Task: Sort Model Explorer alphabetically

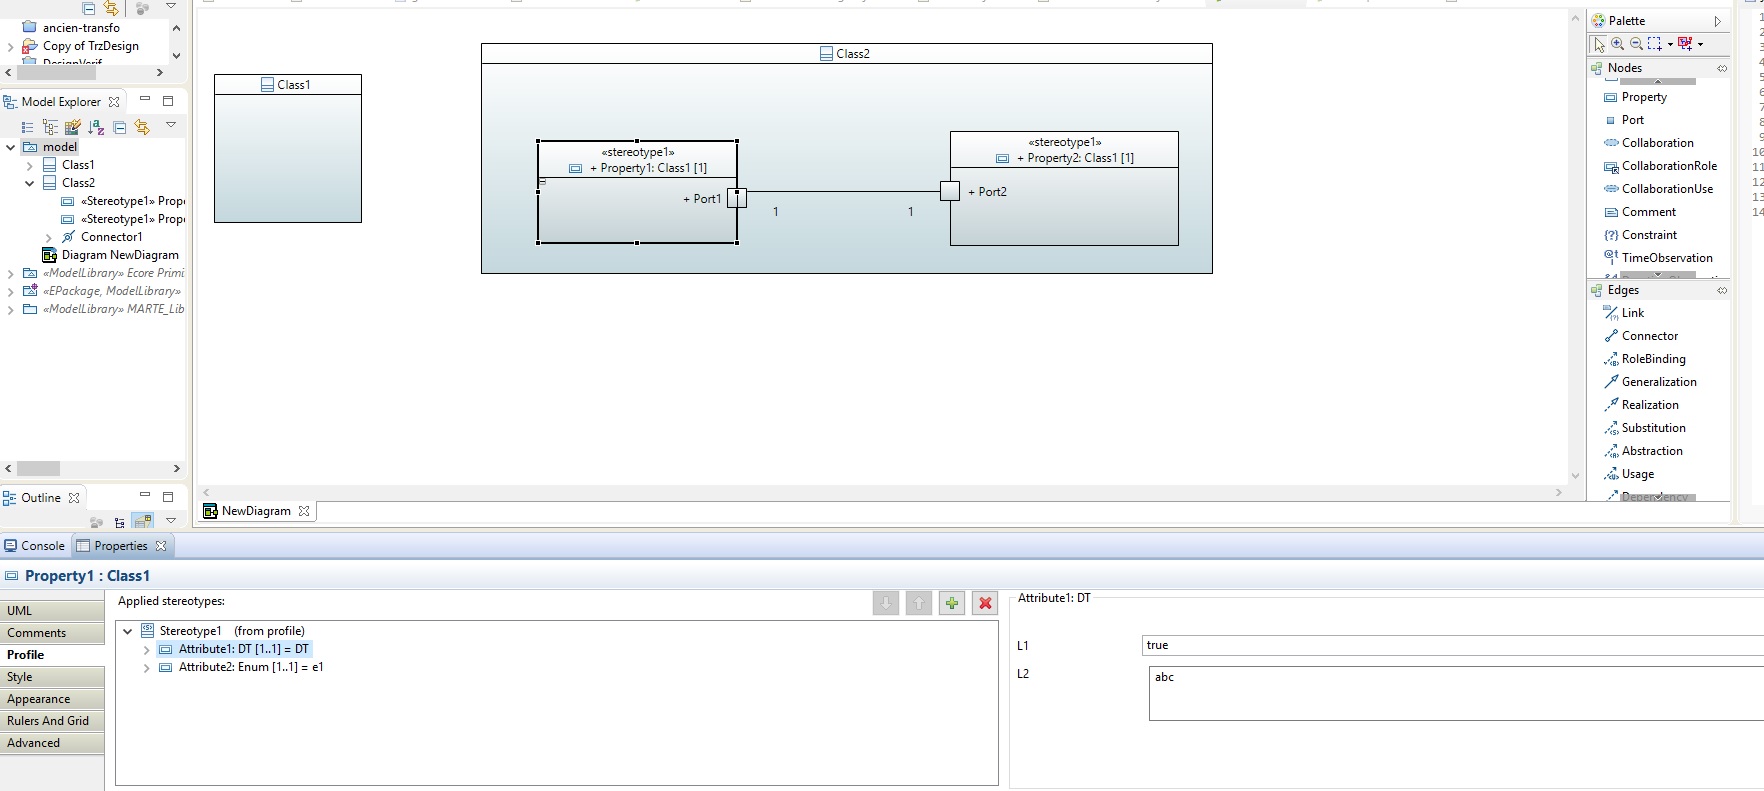Action: 96,127
